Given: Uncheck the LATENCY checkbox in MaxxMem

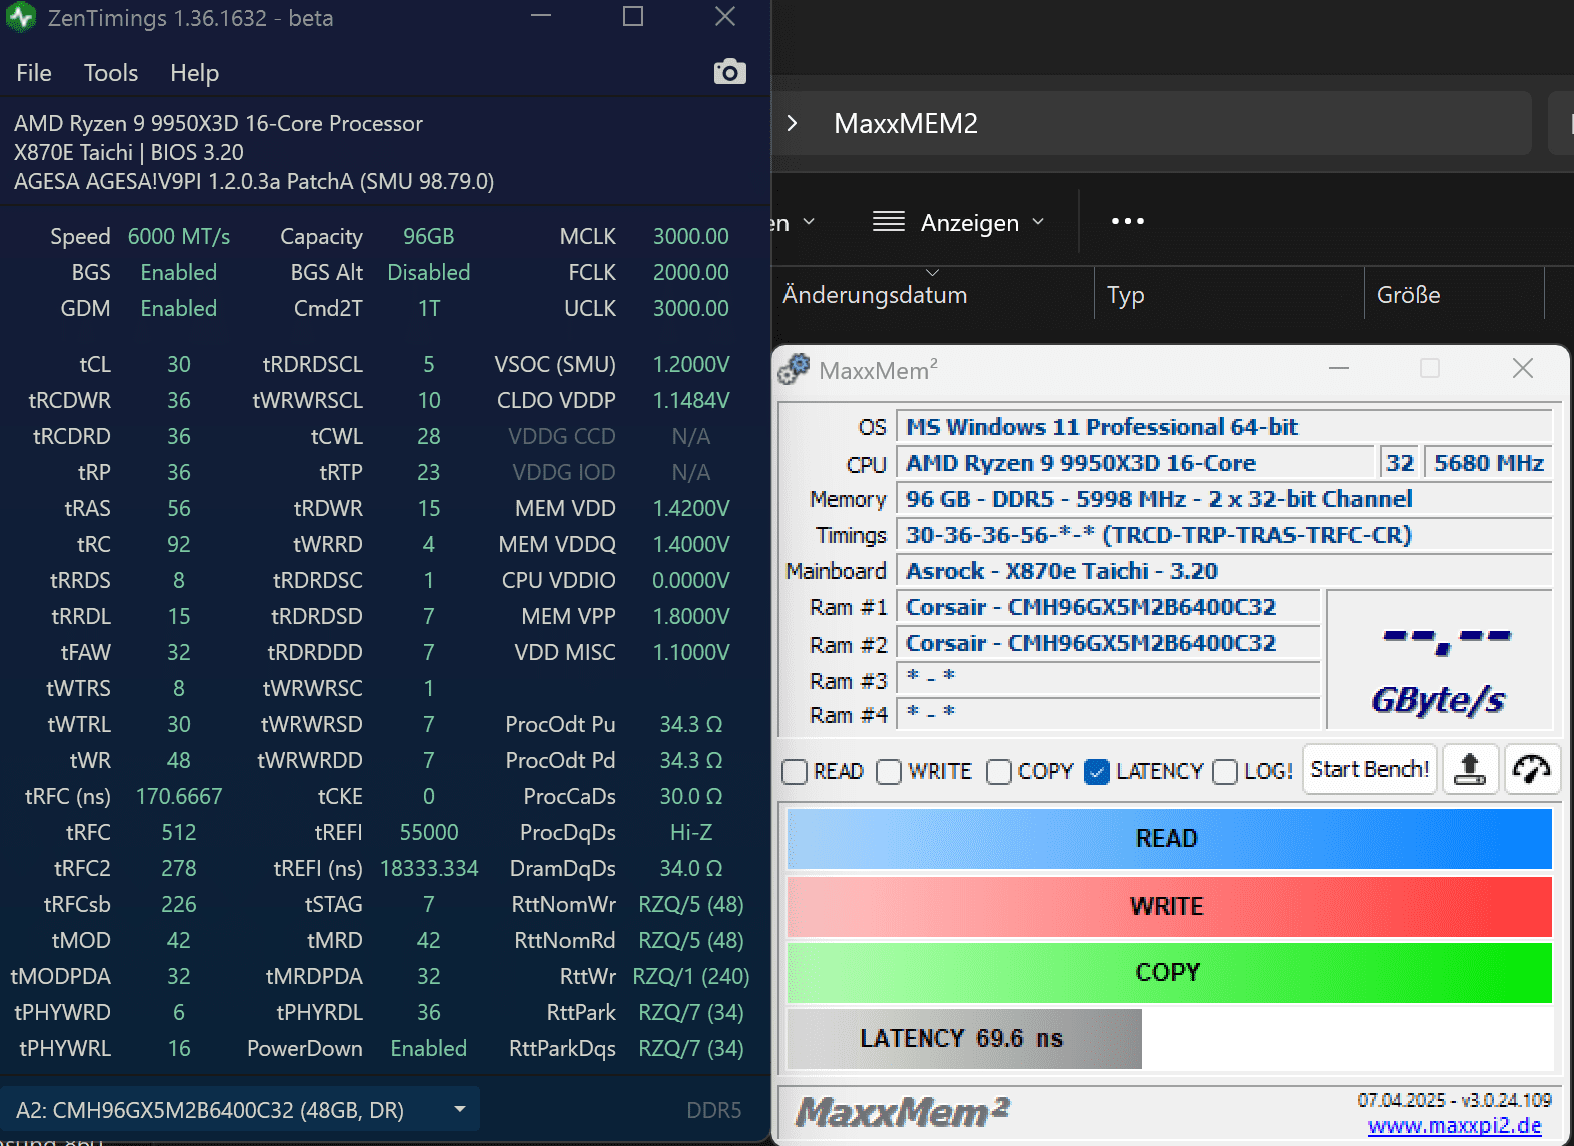Looking at the screenshot, I should click(1097, 772).
